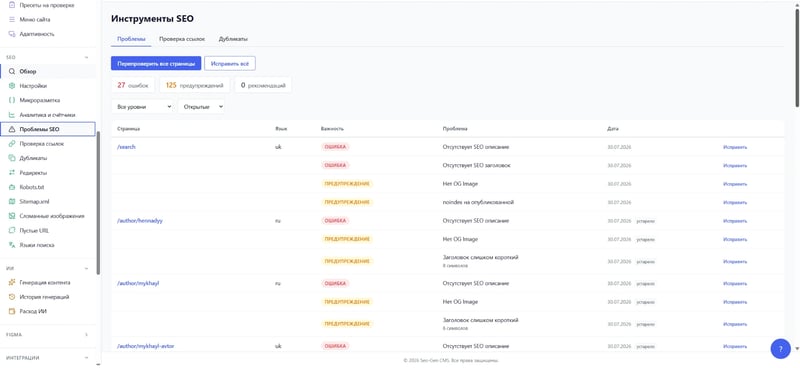The height and width of the screenshot is (368, 800).
Task: Open Генерация контента sparkle icon
Action: [x=12, y=282]
